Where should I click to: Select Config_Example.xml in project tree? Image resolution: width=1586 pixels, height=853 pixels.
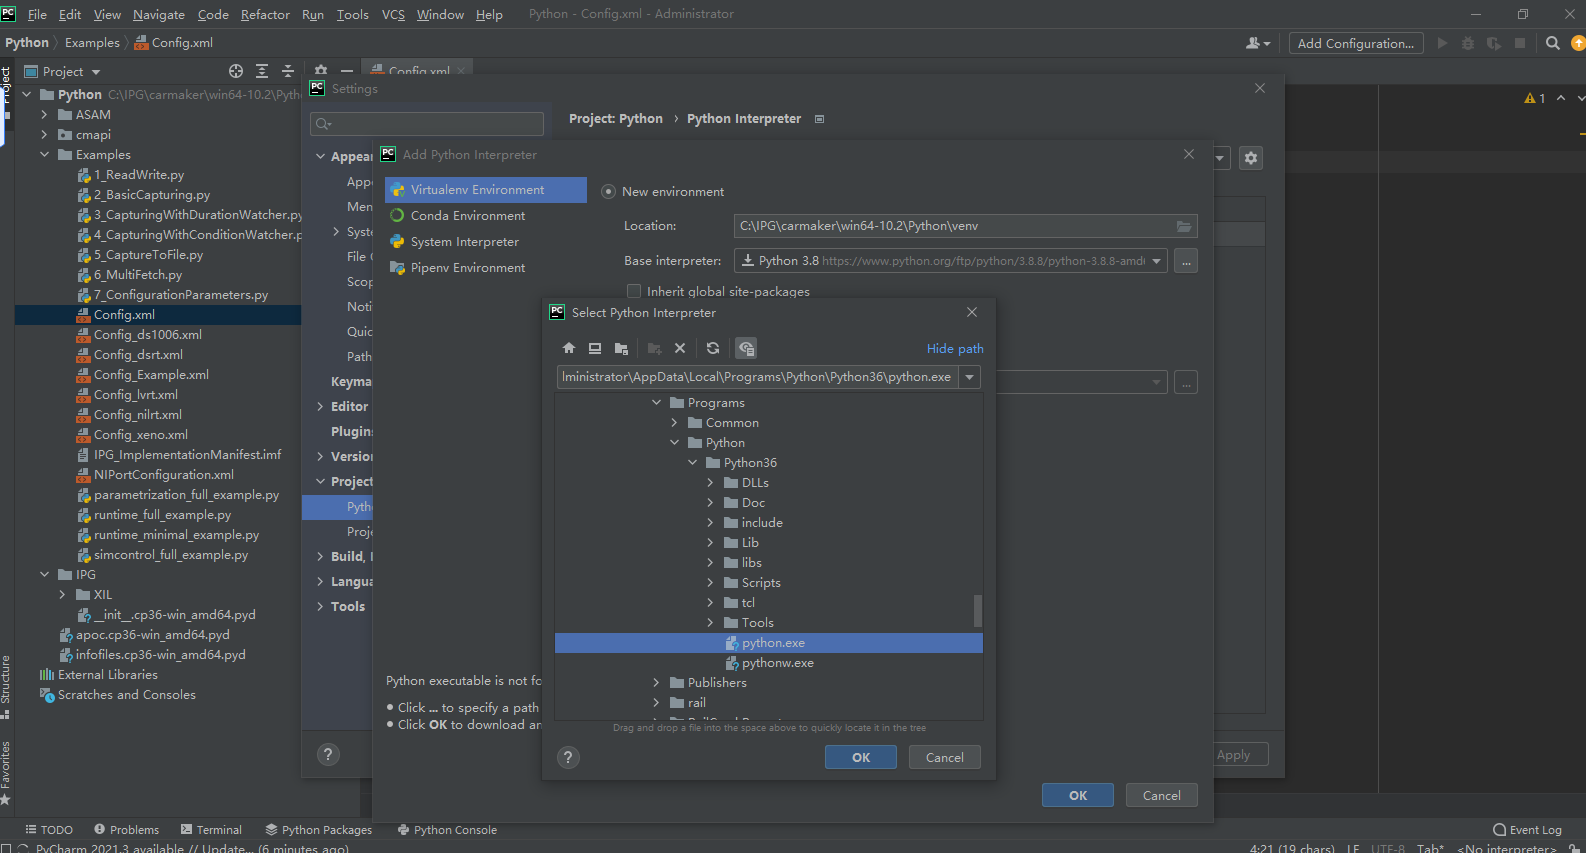click(x=151, y=375)
